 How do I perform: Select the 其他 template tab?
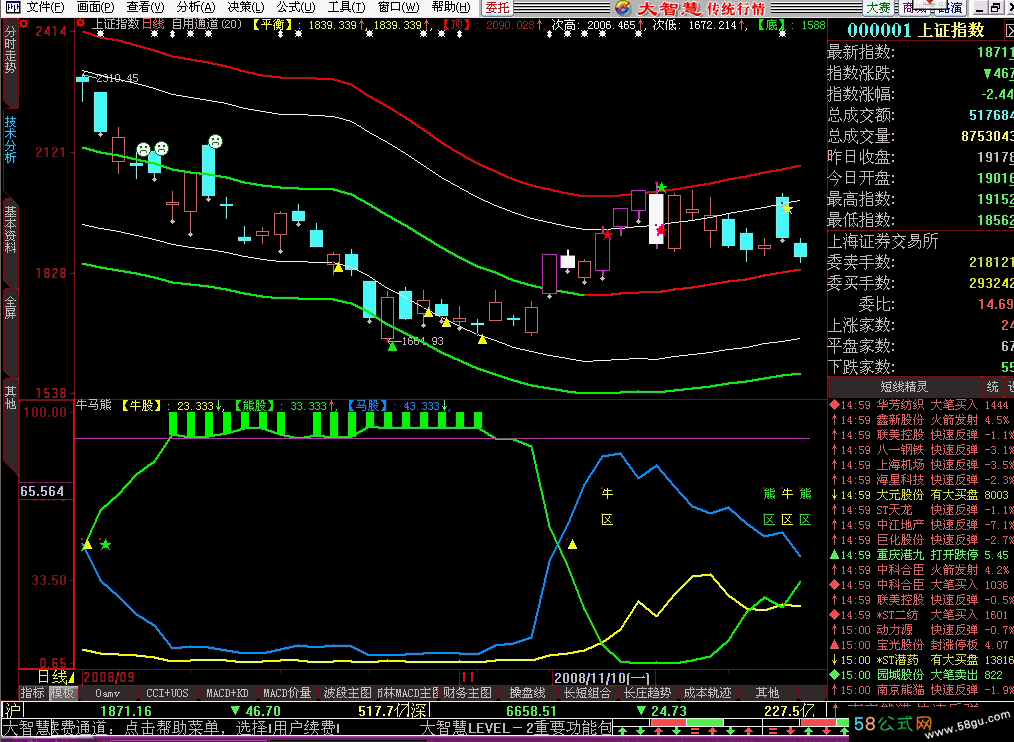click(768, 693)
